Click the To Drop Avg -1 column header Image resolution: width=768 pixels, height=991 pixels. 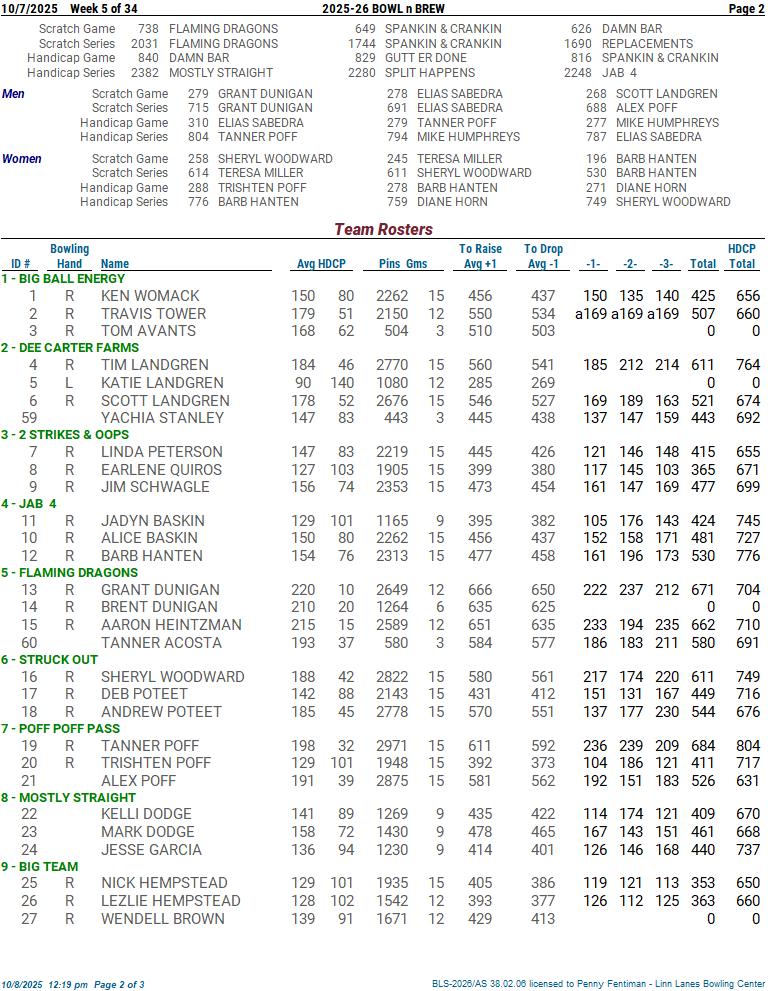(x=543, y=257)
